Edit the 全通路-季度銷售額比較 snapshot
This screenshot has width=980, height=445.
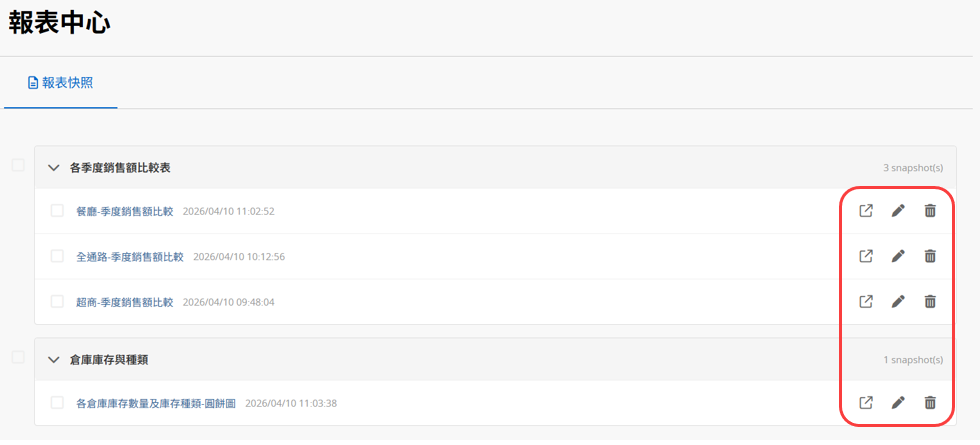[898, 256]
